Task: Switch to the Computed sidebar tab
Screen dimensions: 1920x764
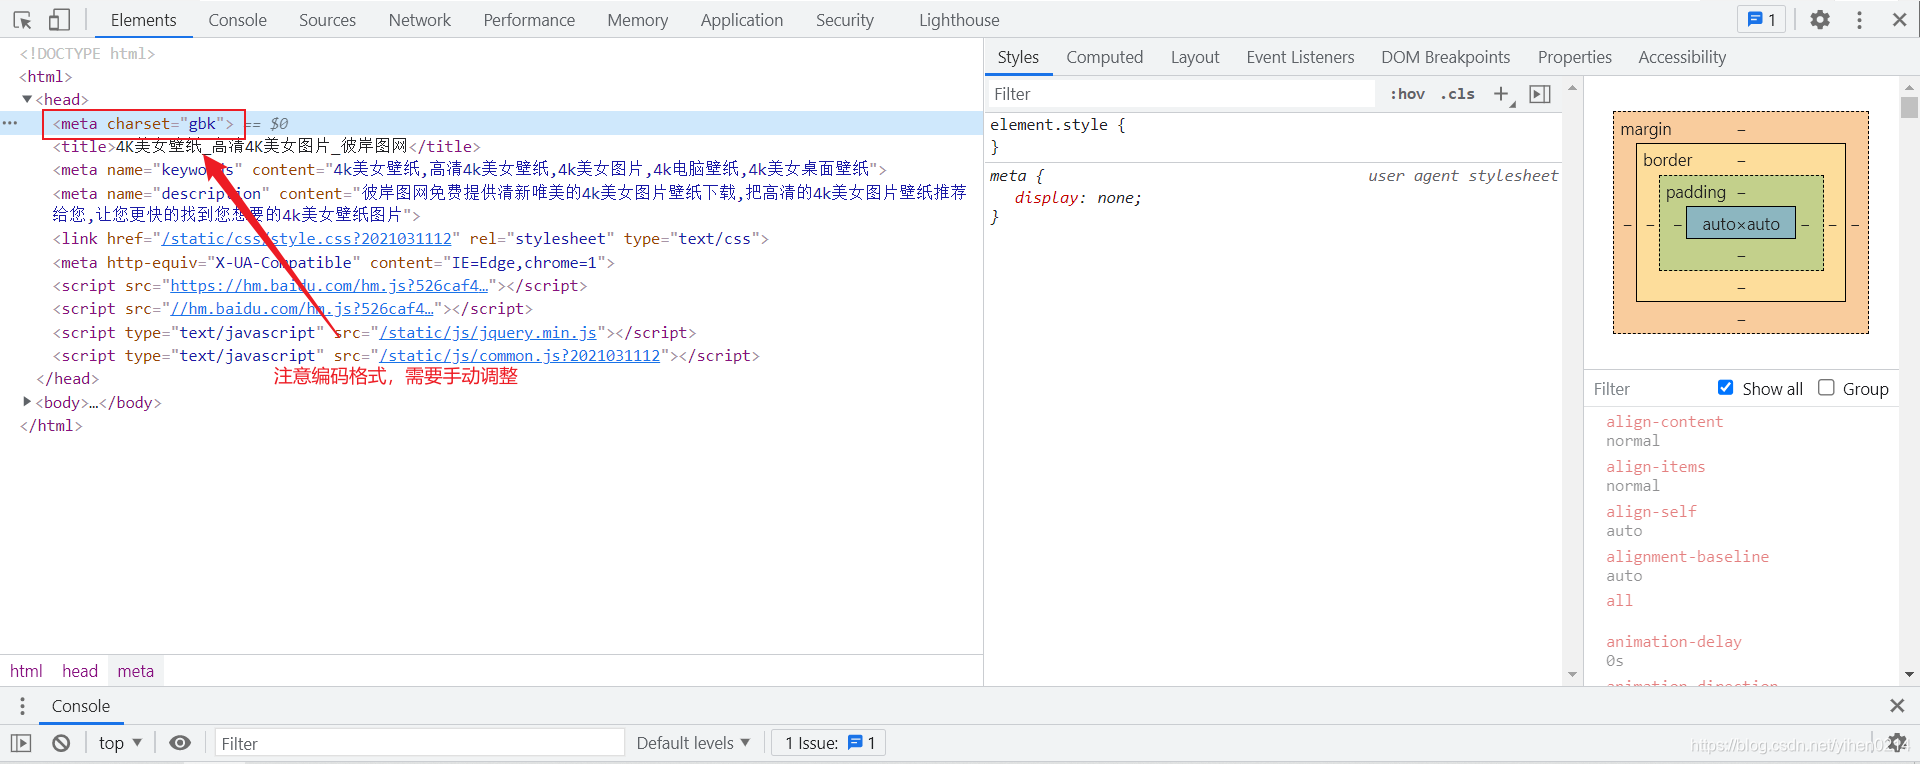Action: [1104, 57]
